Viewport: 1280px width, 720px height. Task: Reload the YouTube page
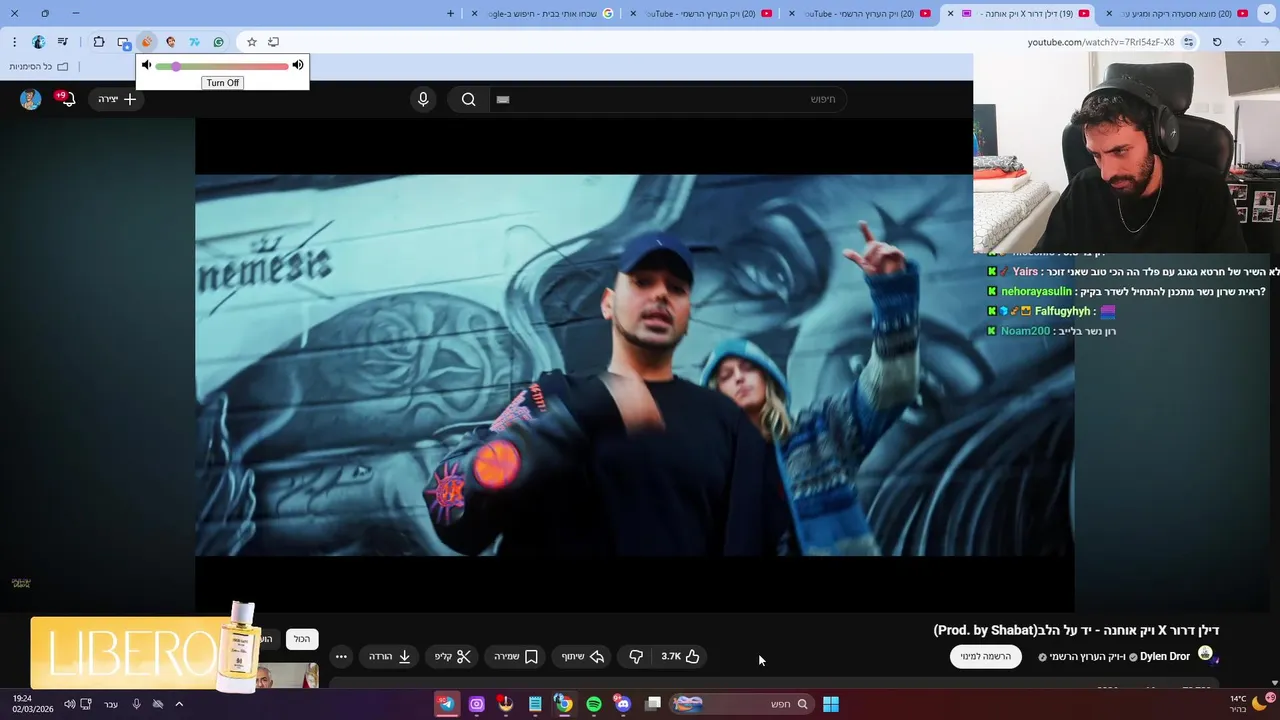1217,42
